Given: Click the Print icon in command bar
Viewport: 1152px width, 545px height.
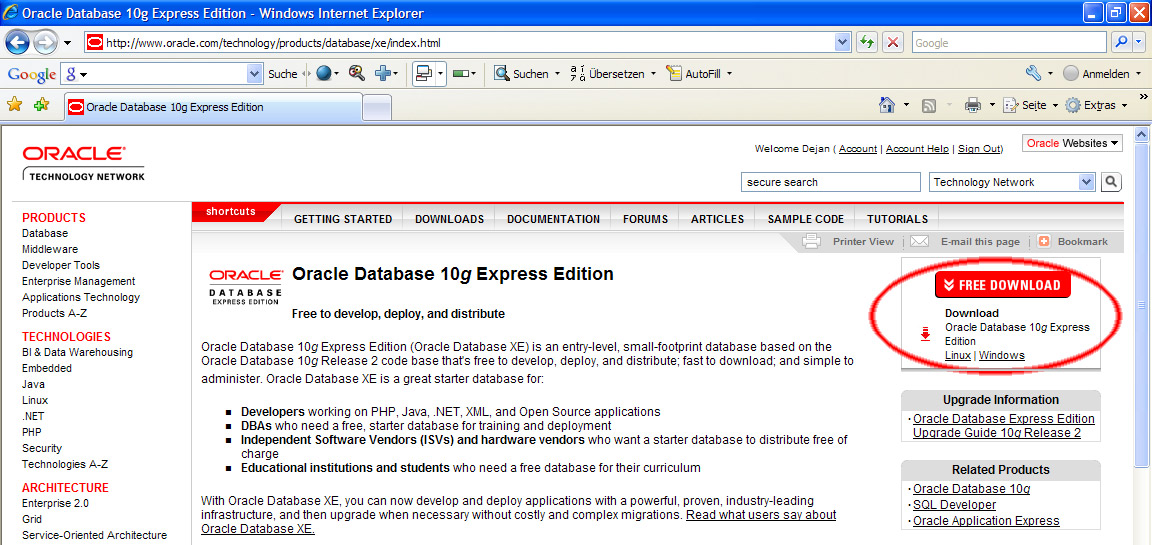Looking at the screenshot, I should point(973,106).
